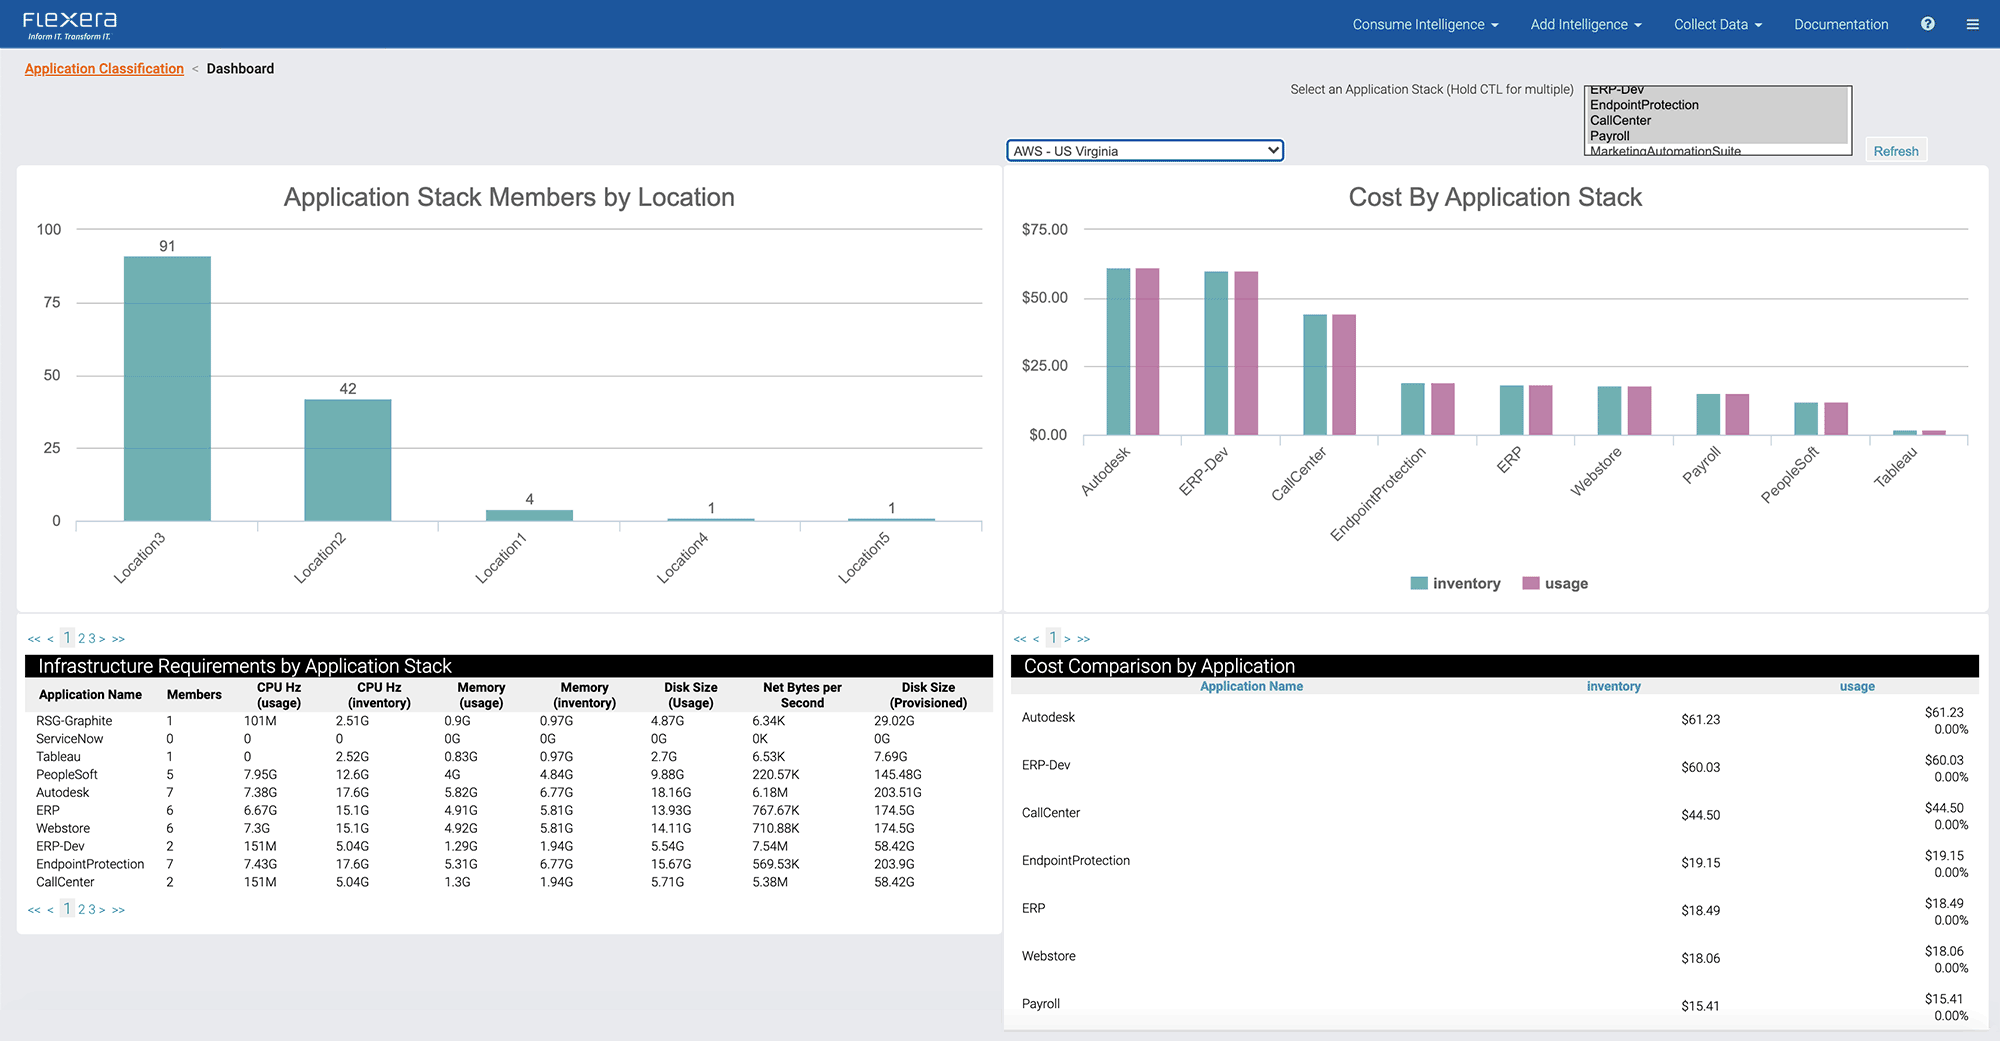The width and height of the screenshot is (2000, 1041).
Task: Go to first page above Cost Comparison table
Action: click(x=1019, y=639)
